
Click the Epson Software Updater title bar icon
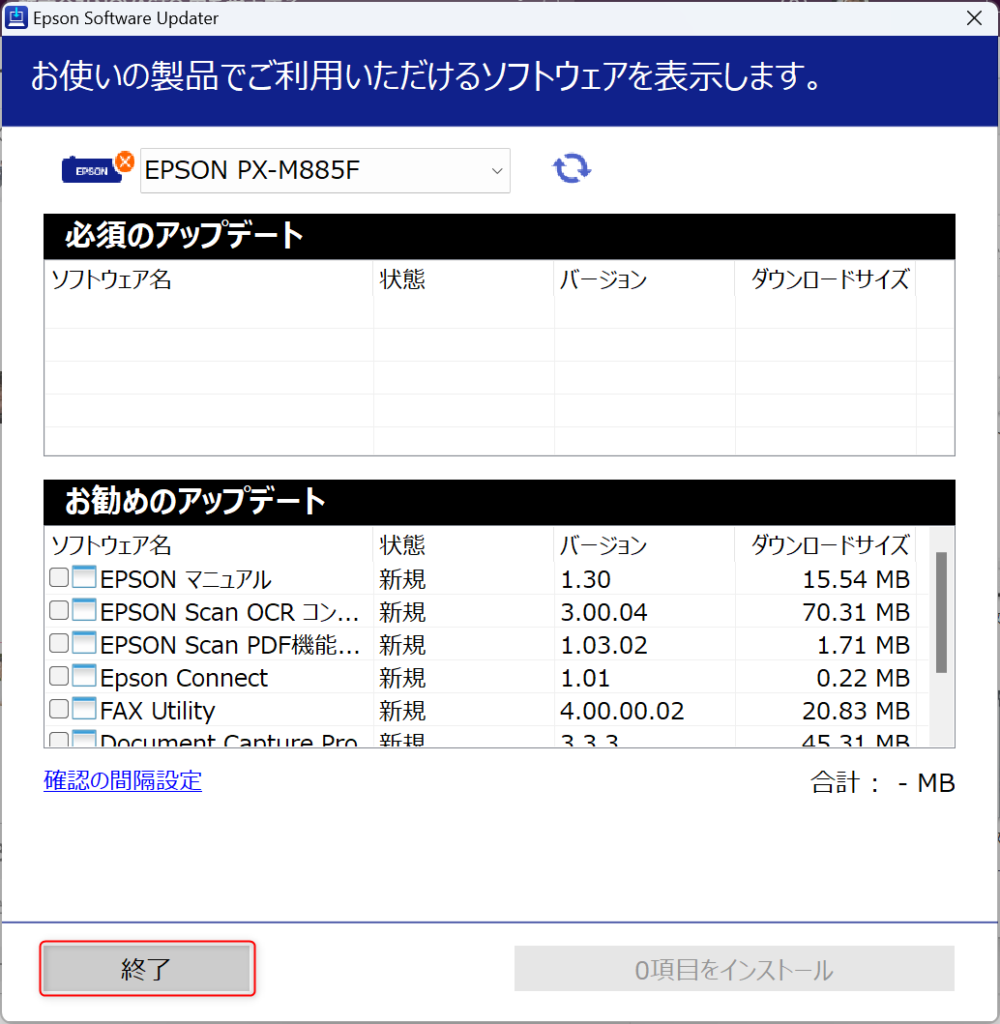(16, 18)
